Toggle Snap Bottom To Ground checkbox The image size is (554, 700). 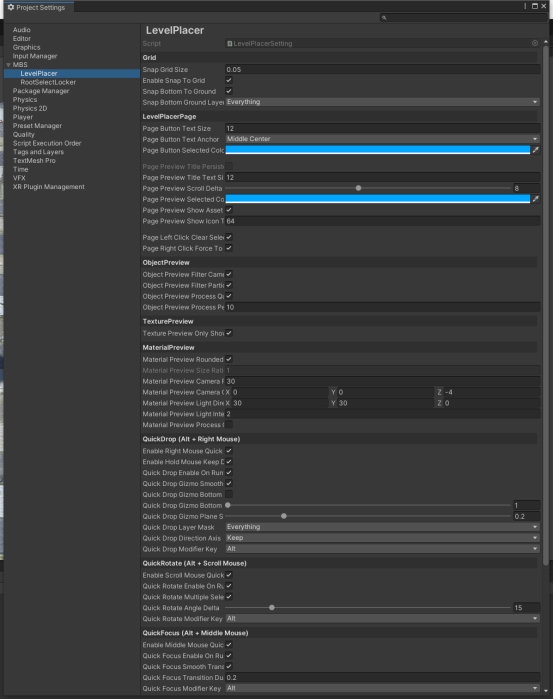[229, 91]
